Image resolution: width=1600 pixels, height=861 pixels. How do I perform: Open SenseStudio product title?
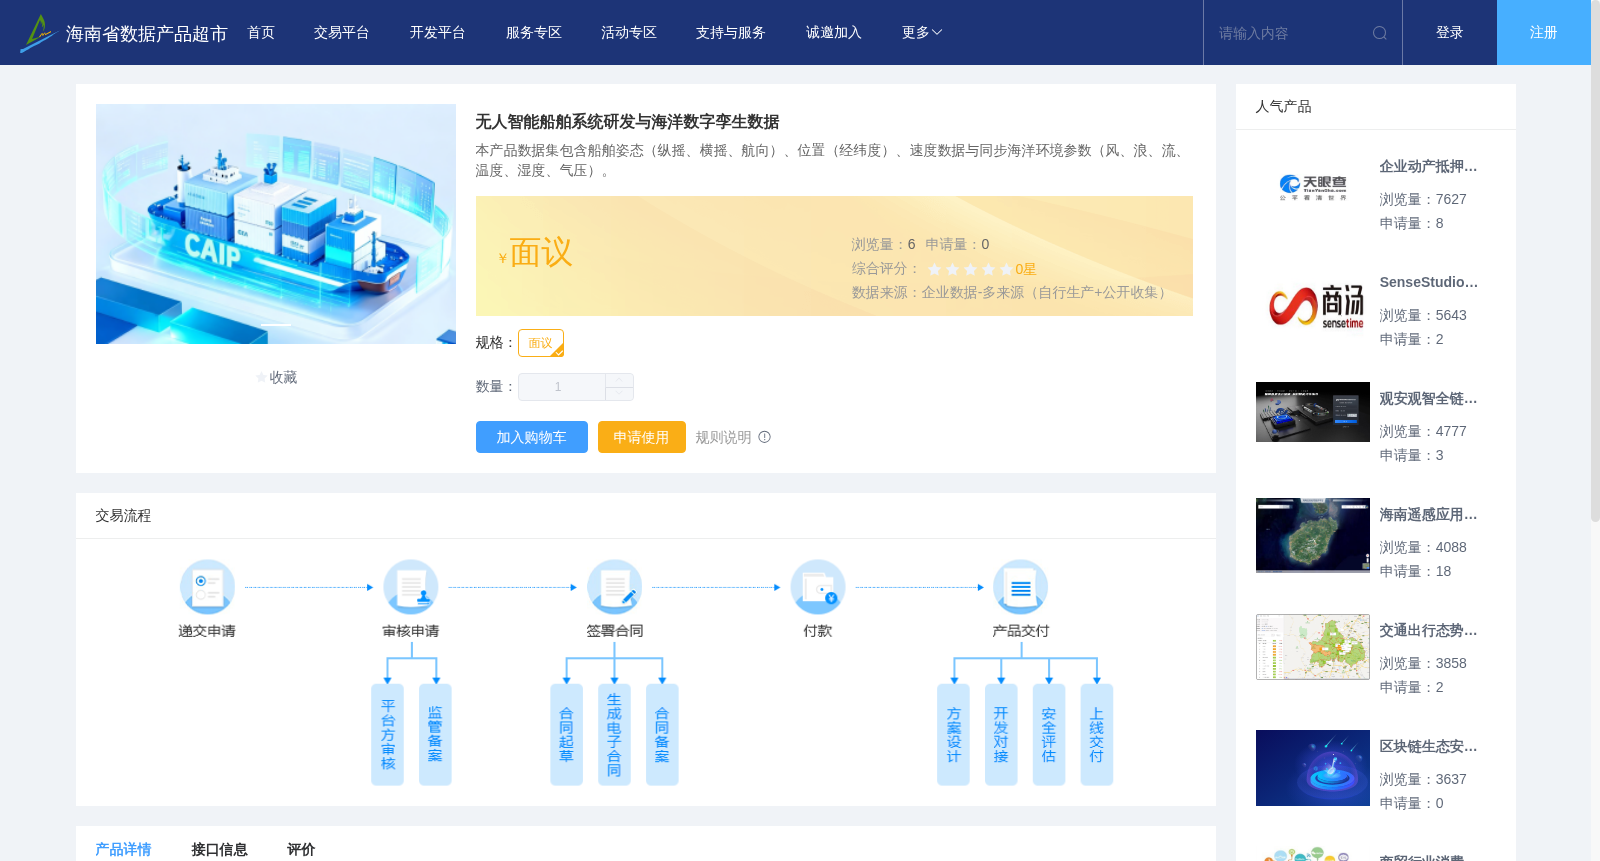[x=1428, y=283]
